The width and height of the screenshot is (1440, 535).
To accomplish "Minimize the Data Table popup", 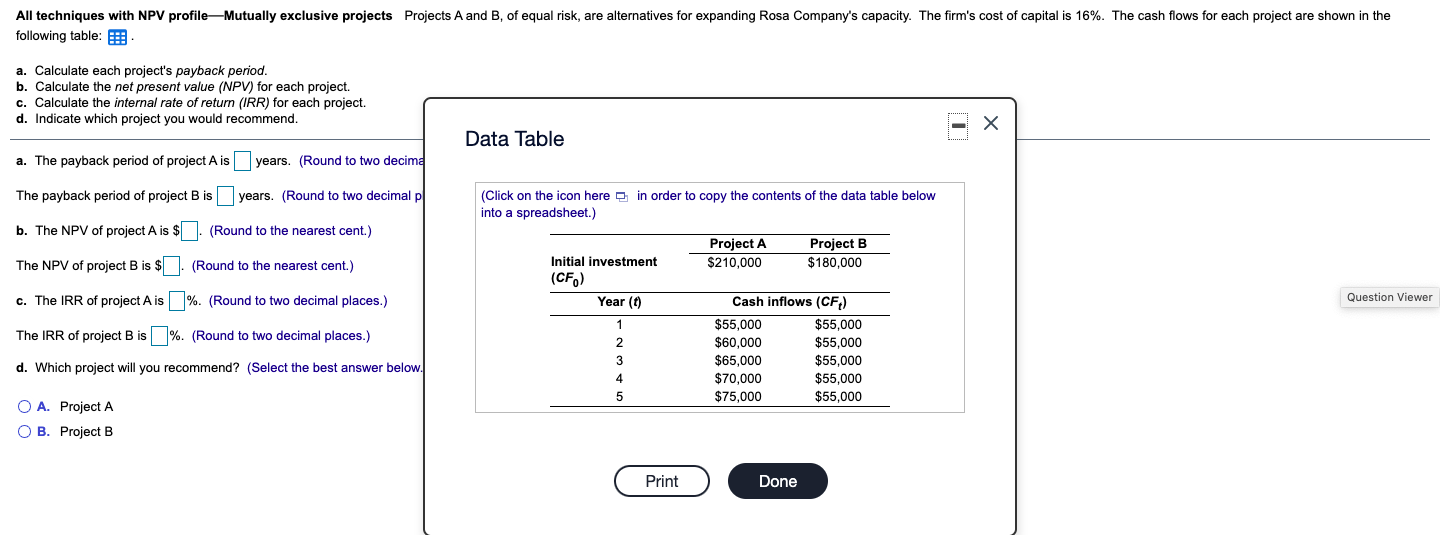I will pyautogui.click(x=958, y=124).
